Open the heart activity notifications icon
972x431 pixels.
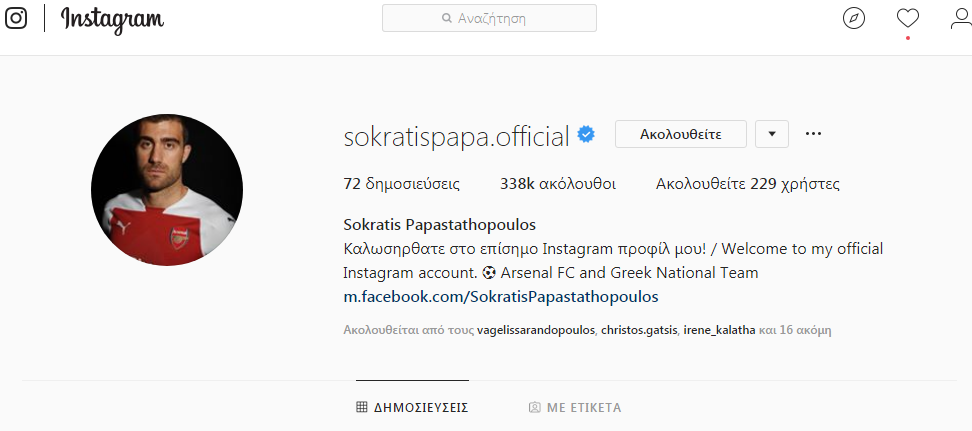pos(908,19)
